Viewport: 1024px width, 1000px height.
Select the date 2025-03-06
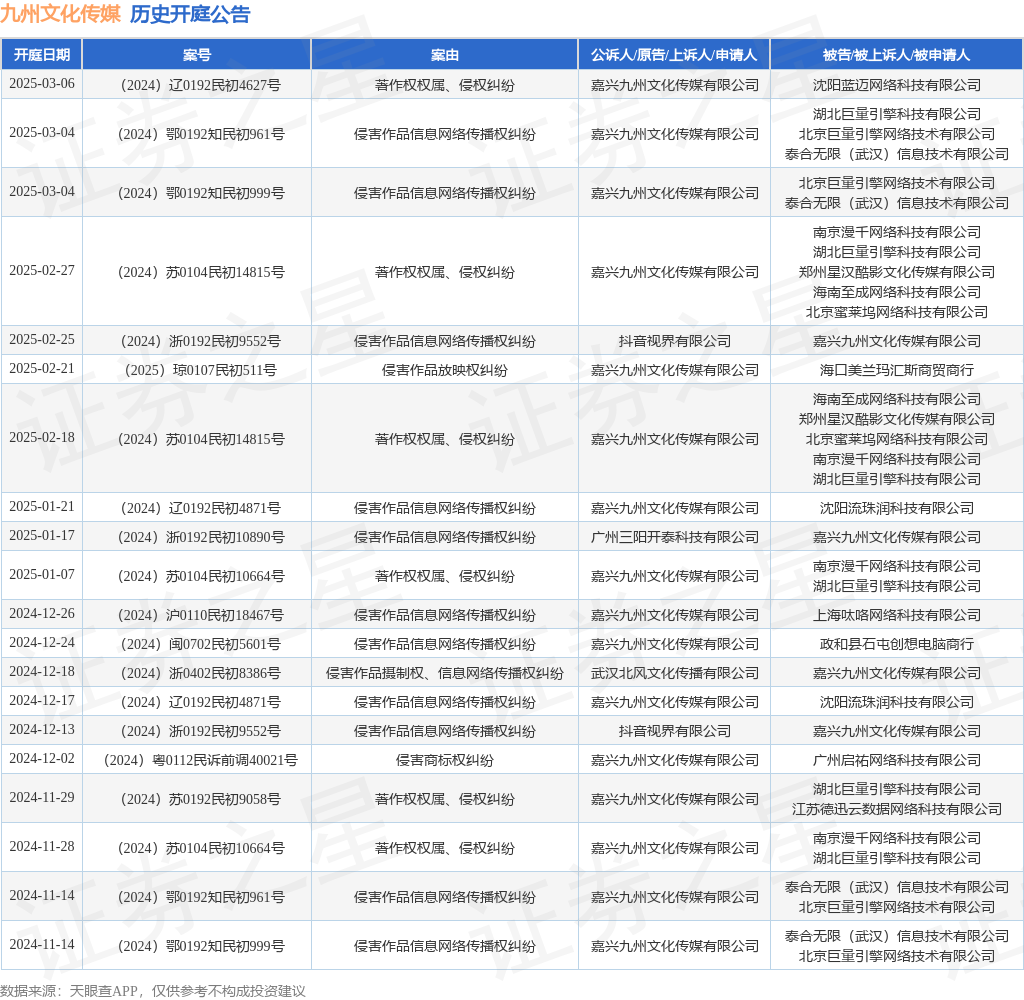pos(42,84)
